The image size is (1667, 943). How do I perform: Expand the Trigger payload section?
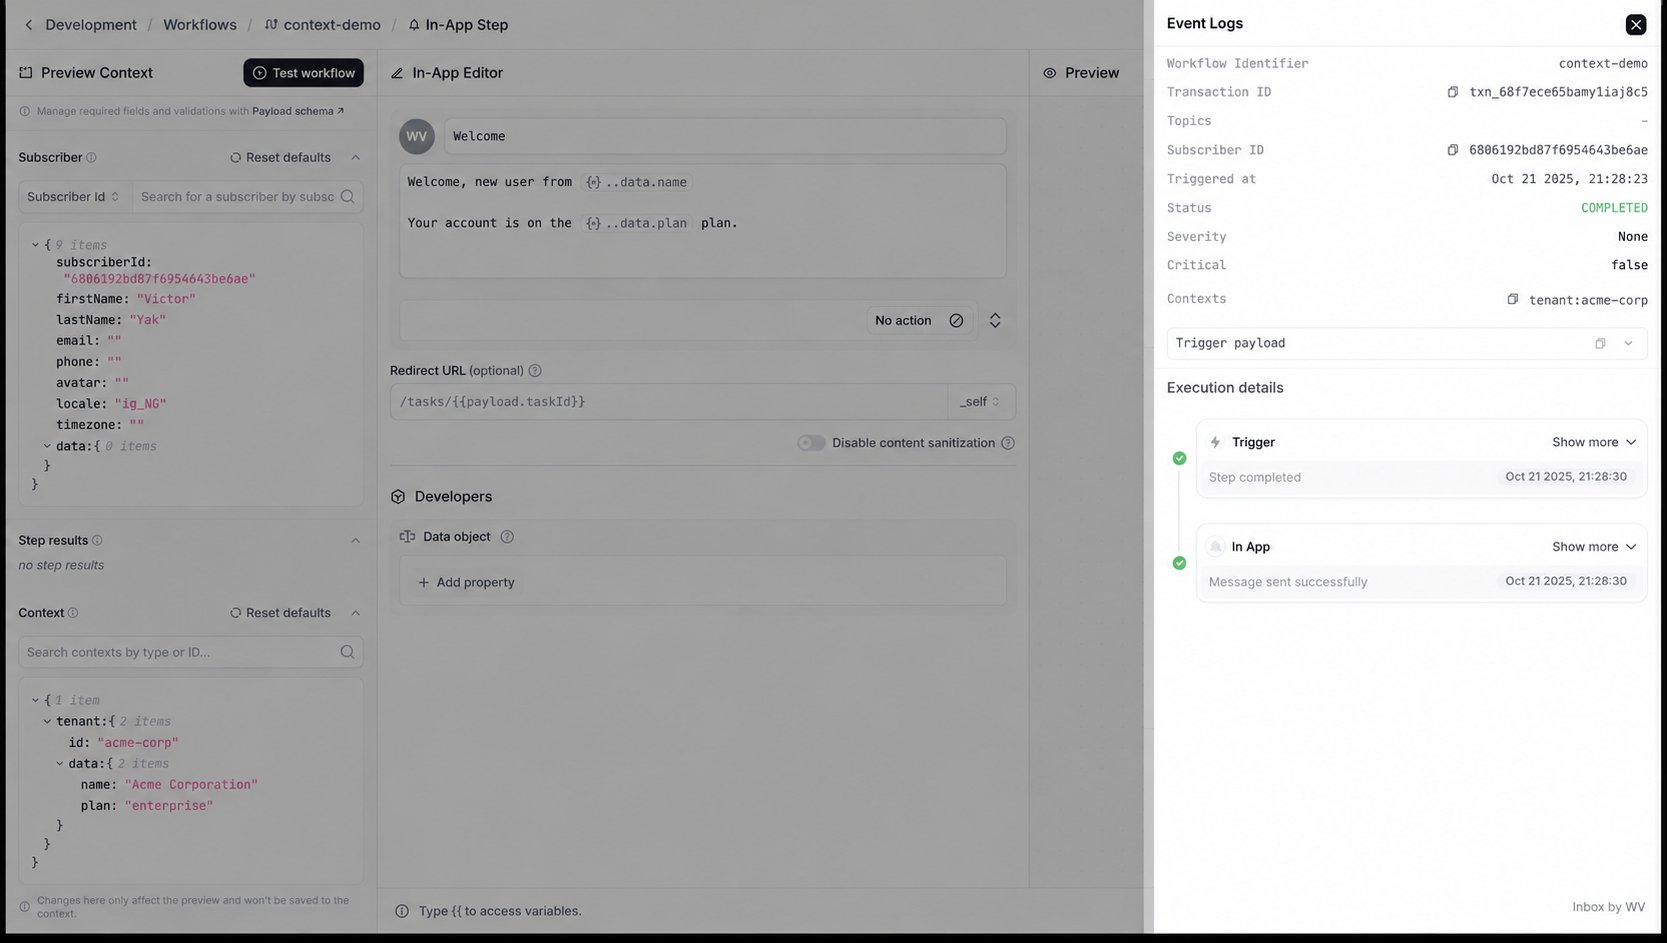point(1628,343)
